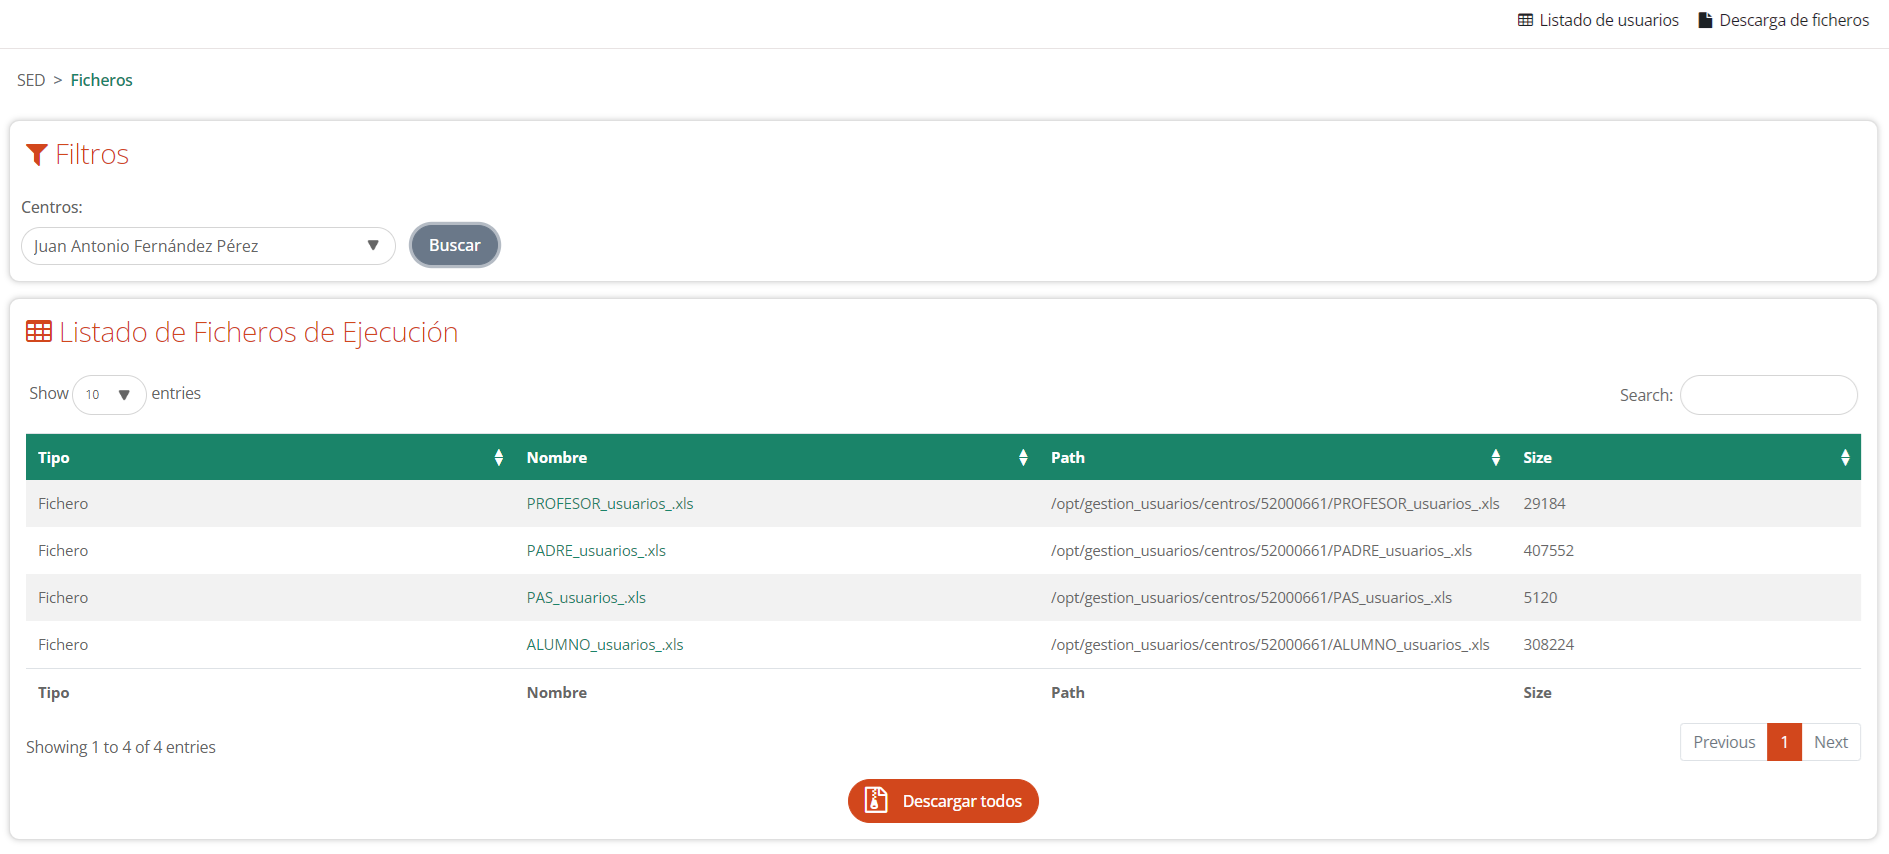Click the Size column header label
Screen dimensions: 1889x854
click(1537, 458)
